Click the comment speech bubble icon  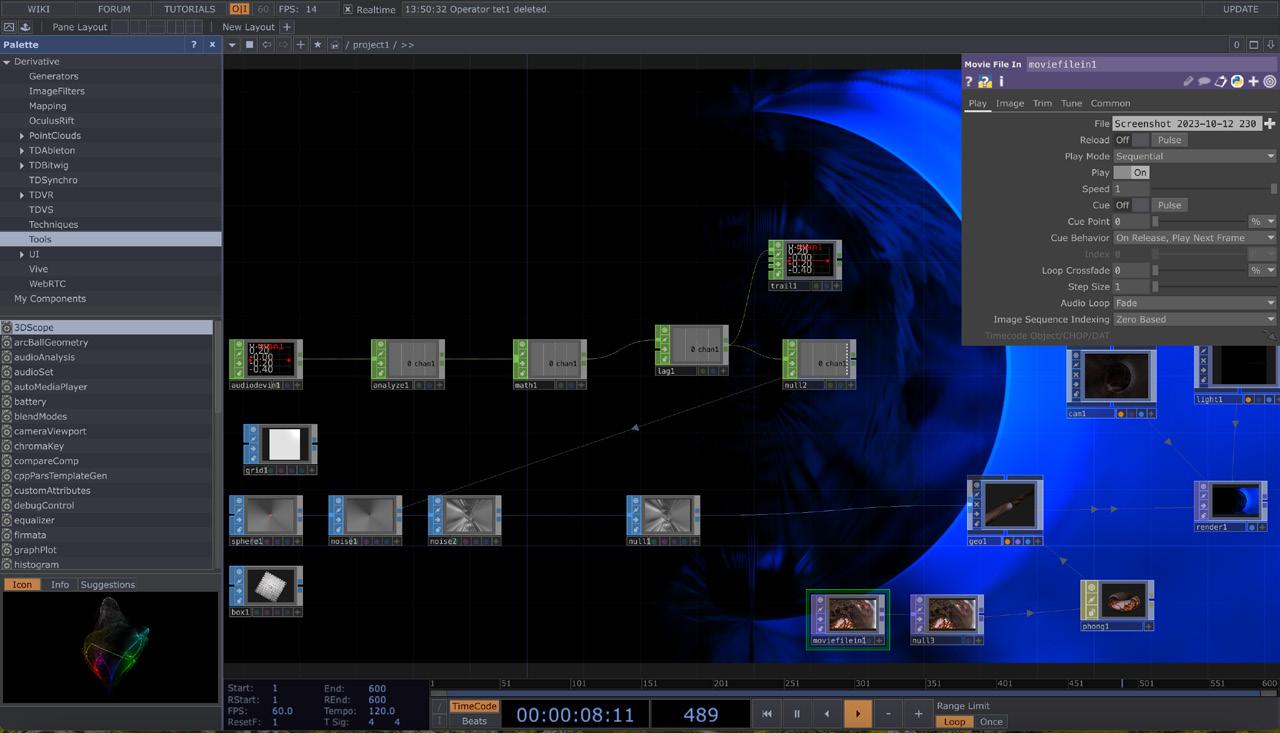(x=1204, y=82)
